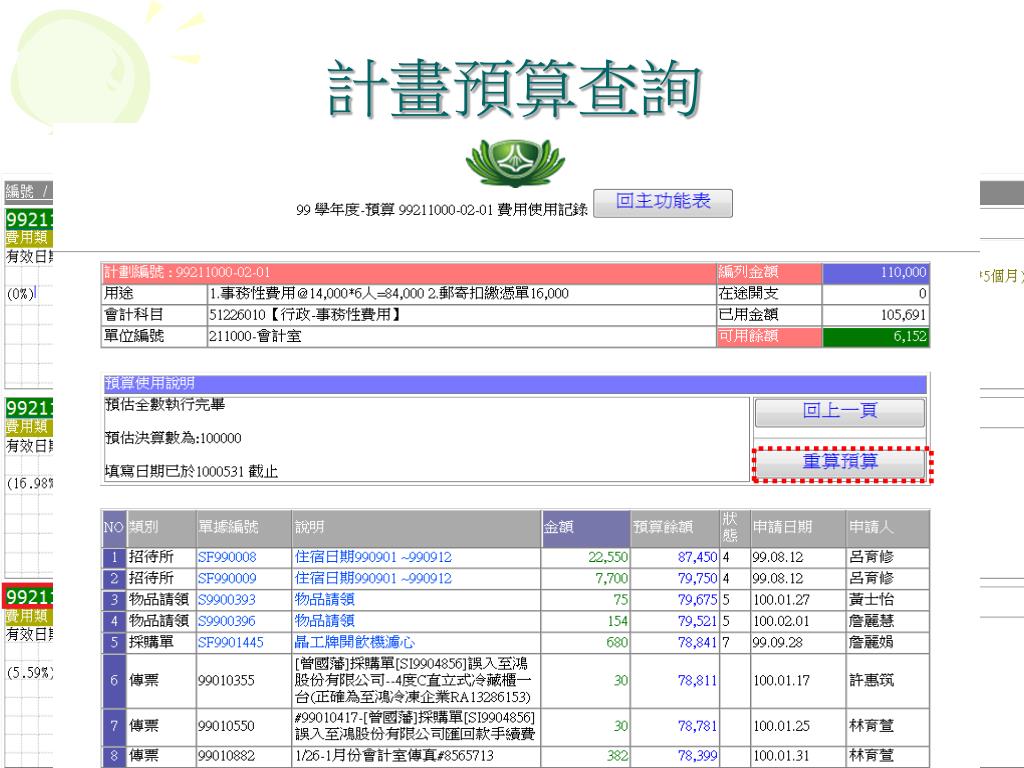Open document link SF990009
The image size is (1024, 768).
pos(227,578)
